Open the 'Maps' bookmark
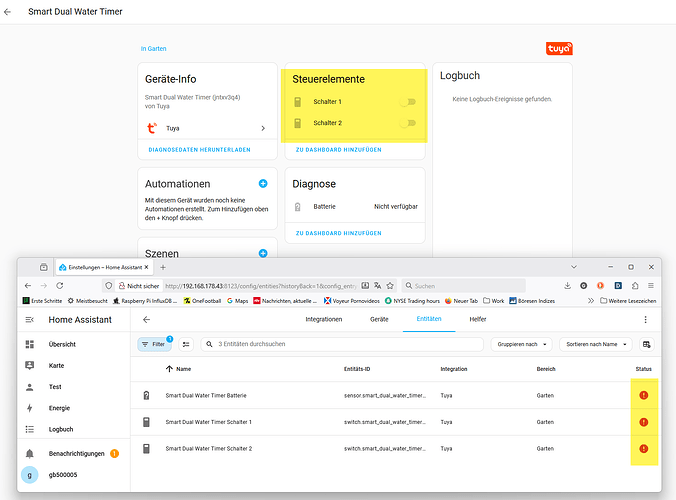 [x=238, y=301]
